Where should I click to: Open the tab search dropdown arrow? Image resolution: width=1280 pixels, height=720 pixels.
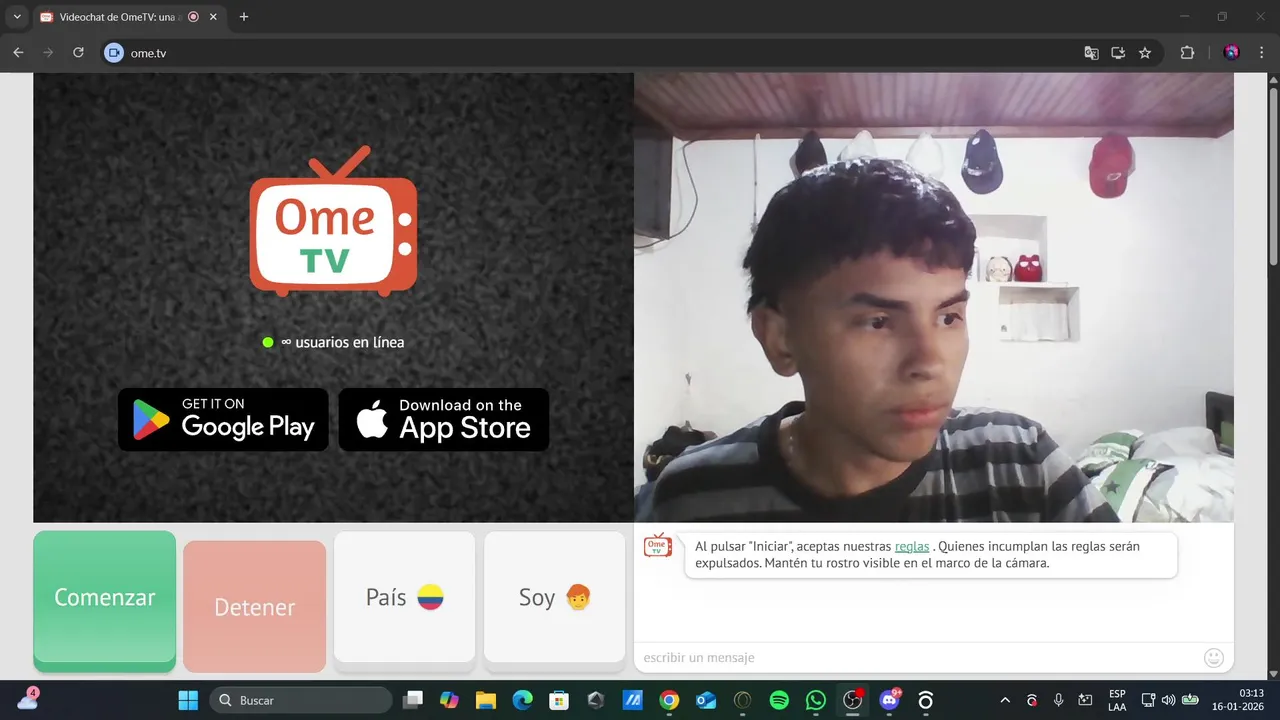[x=17, y=17]
